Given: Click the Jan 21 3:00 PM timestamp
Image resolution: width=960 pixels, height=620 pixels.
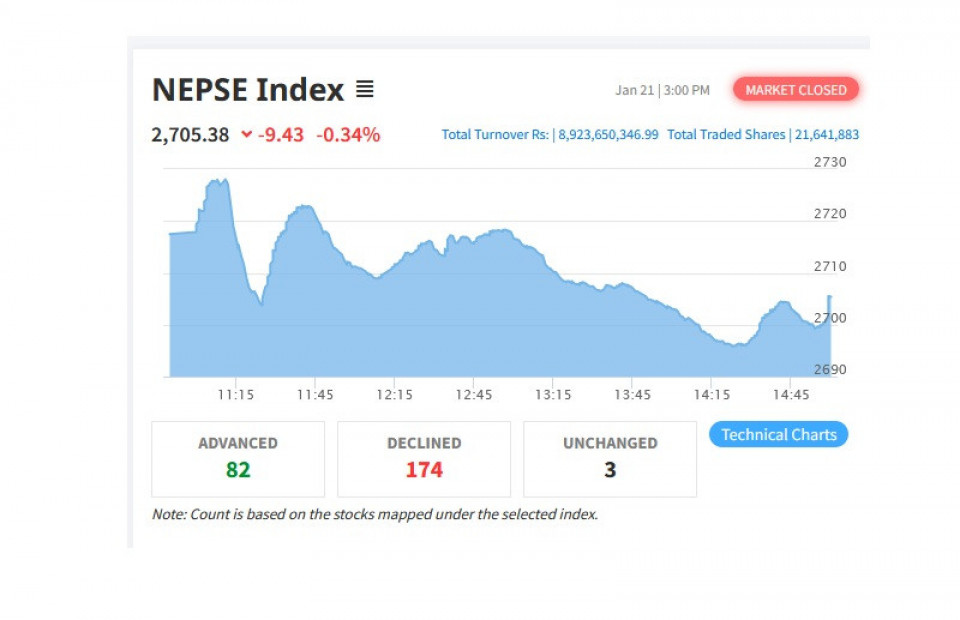Looking at the screenshot, I should (x=662, y=90).
